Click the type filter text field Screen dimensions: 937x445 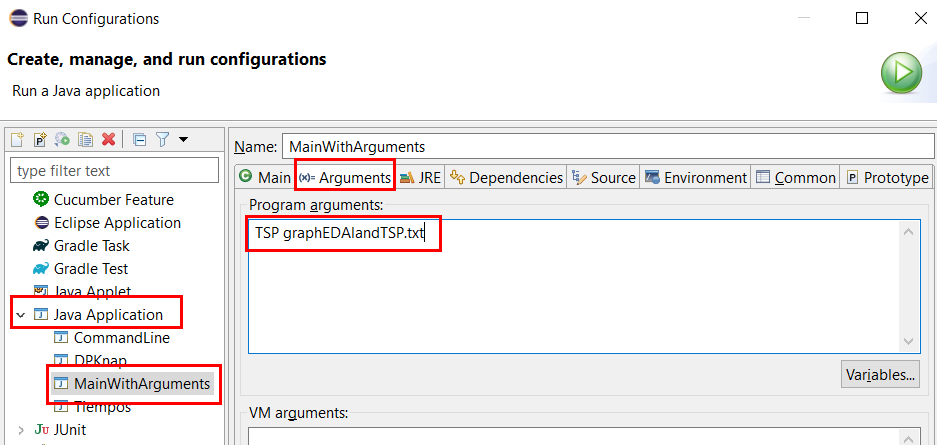[x=115, y=171]
